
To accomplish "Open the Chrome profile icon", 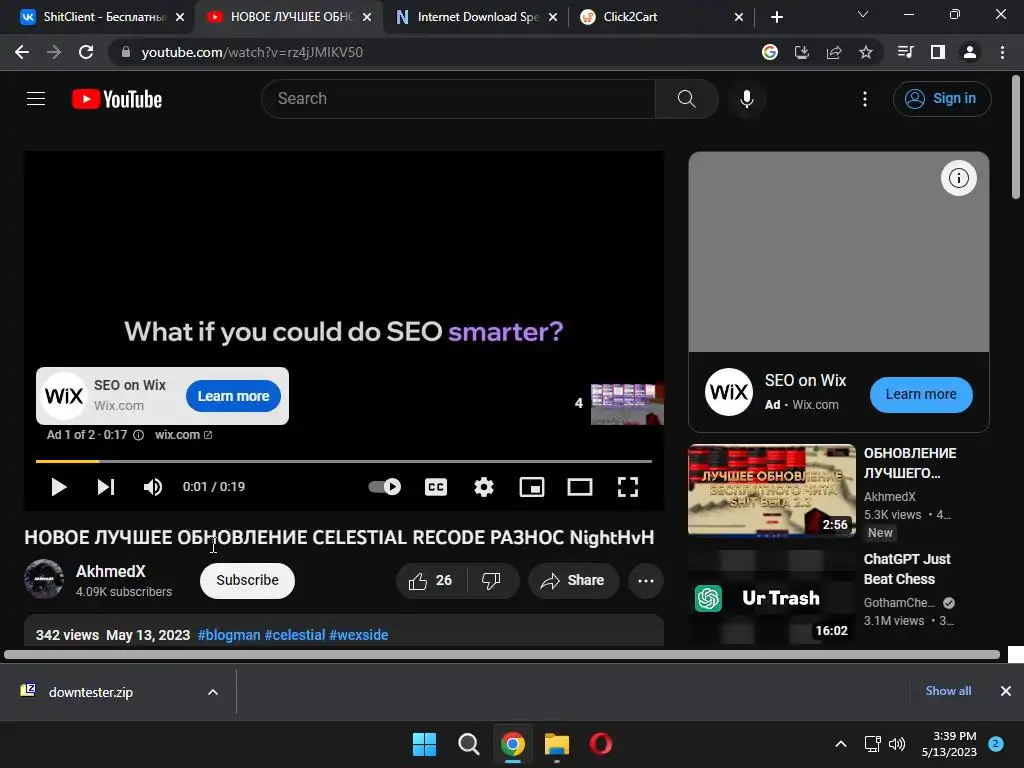I will 970,52.
